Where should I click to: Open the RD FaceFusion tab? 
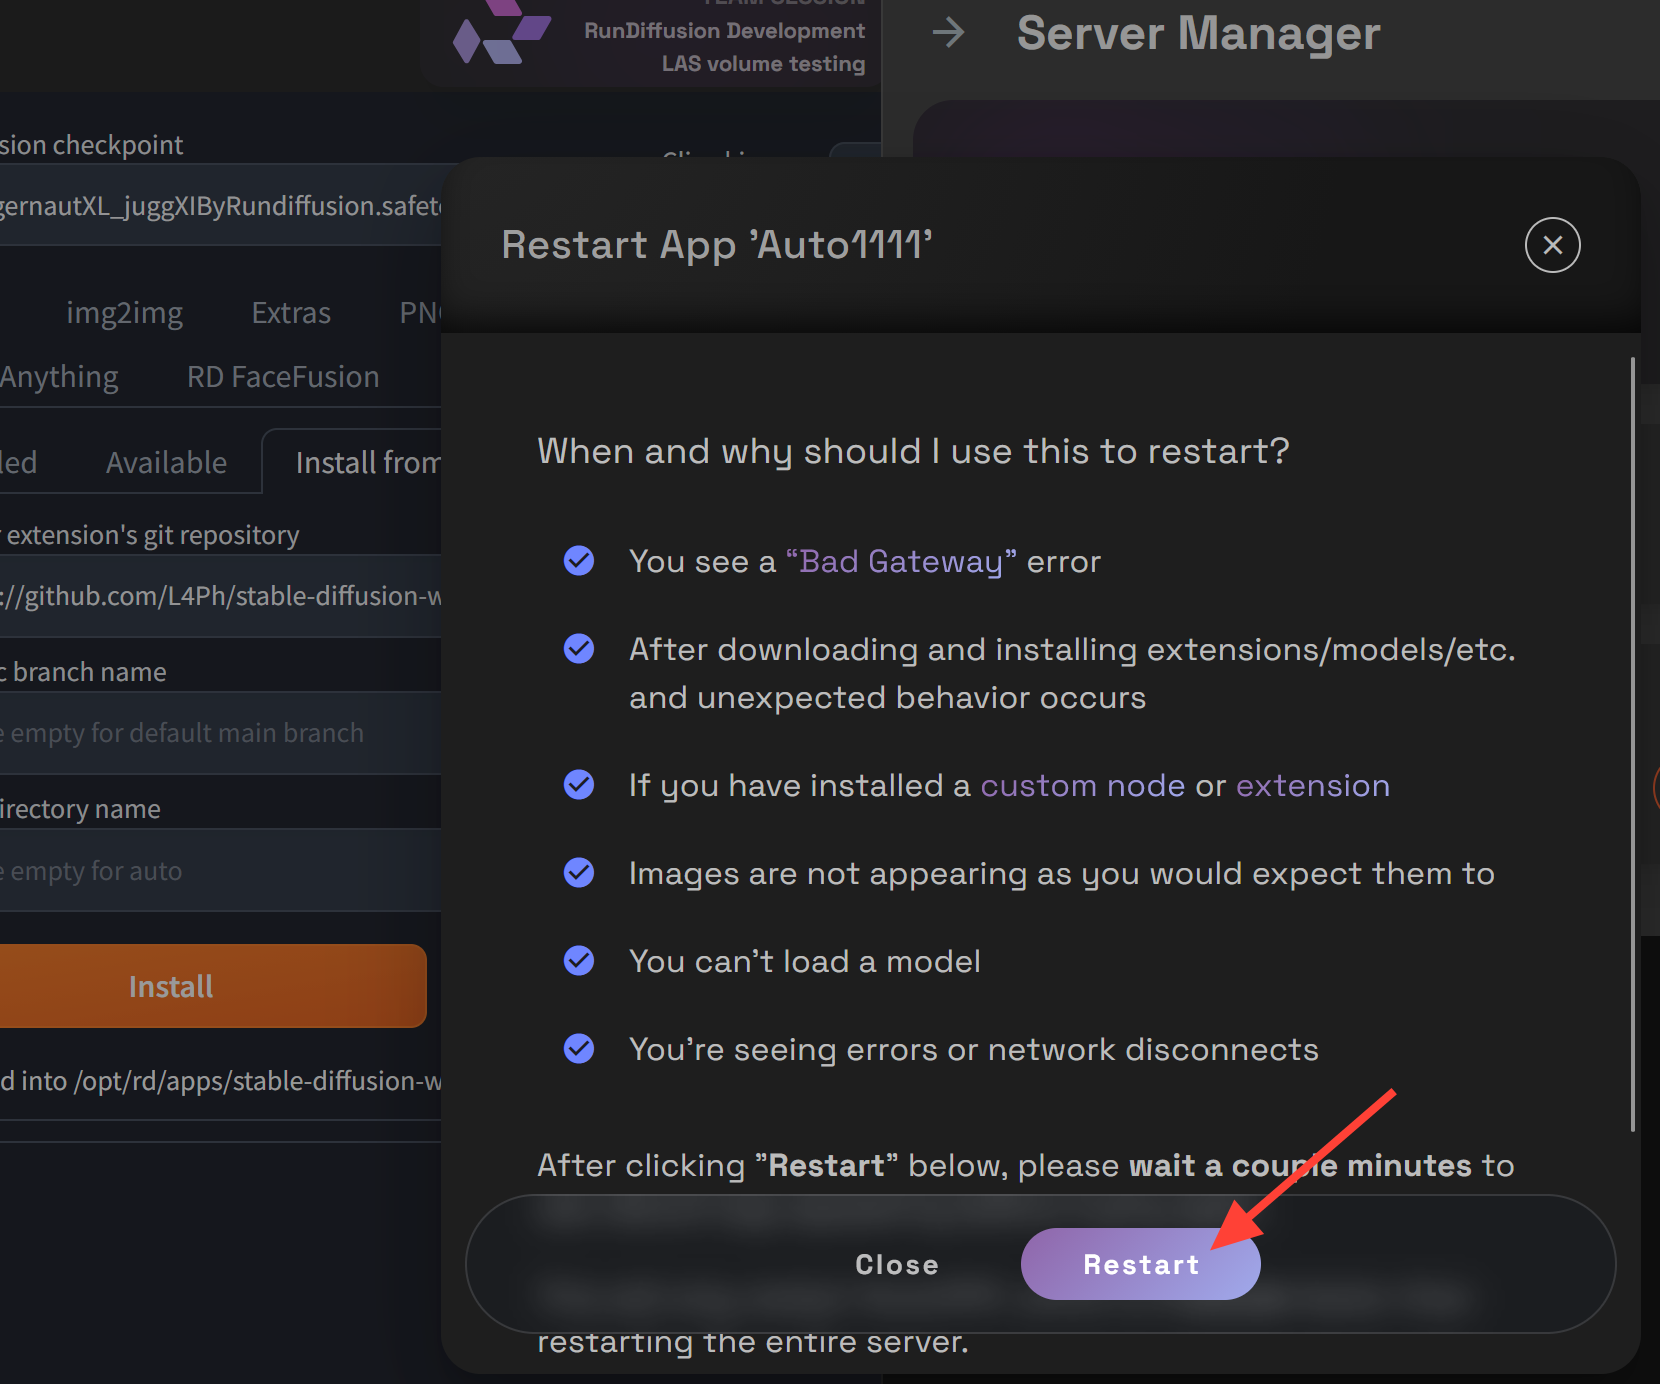click(283, 377)
